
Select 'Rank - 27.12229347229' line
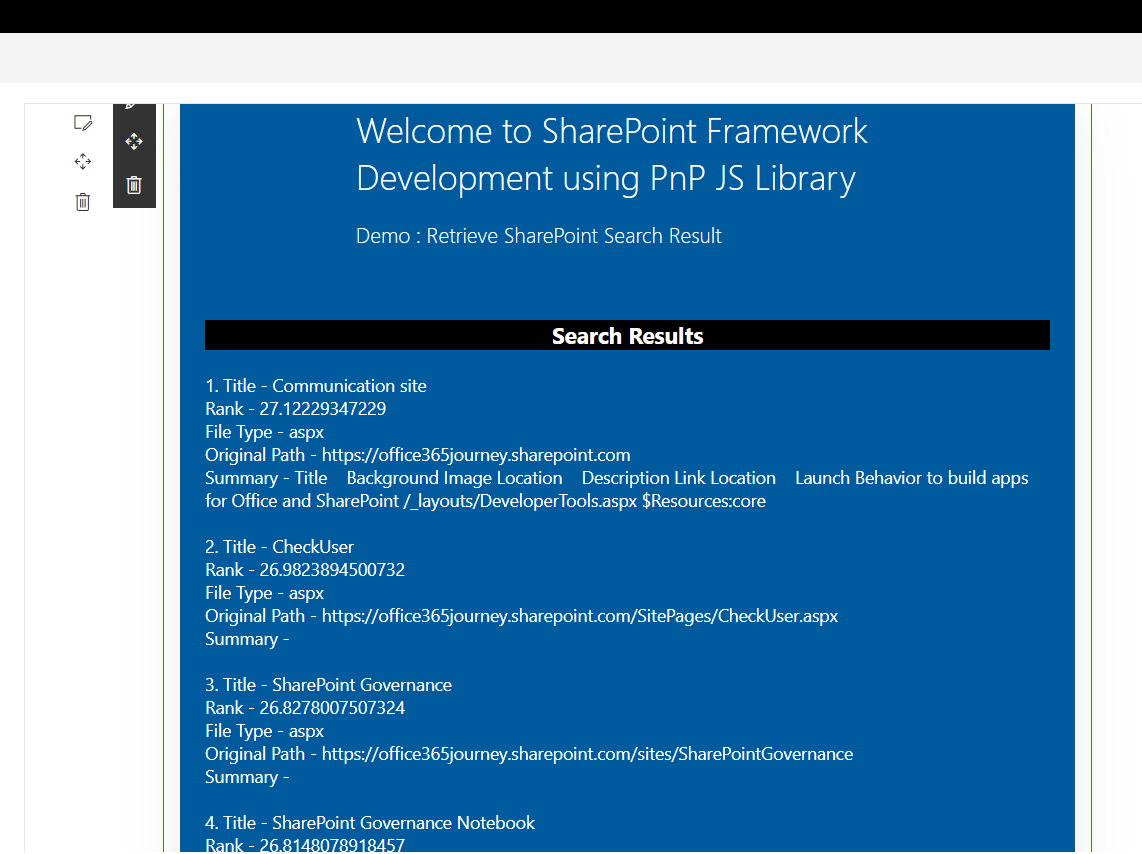(x=295, y=409)
